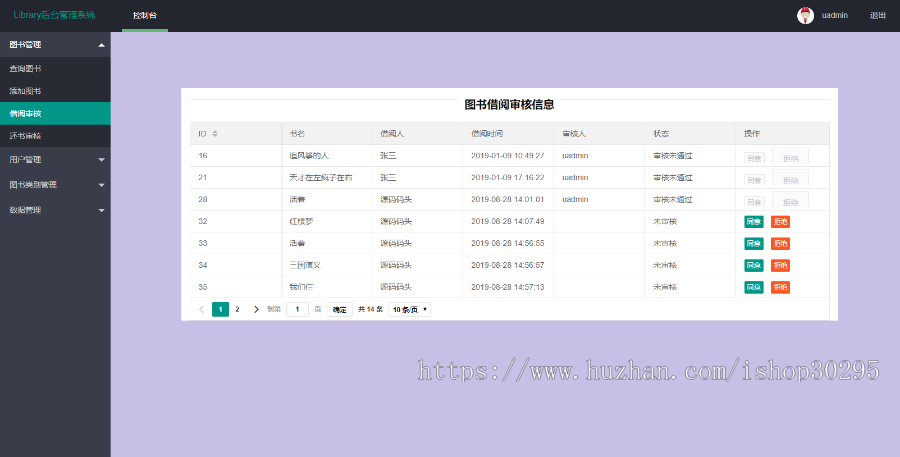This screenshot has height=457, width=900.
Task: Click disabled 拒绝 button in row 21
Action: tap(790, 179)
